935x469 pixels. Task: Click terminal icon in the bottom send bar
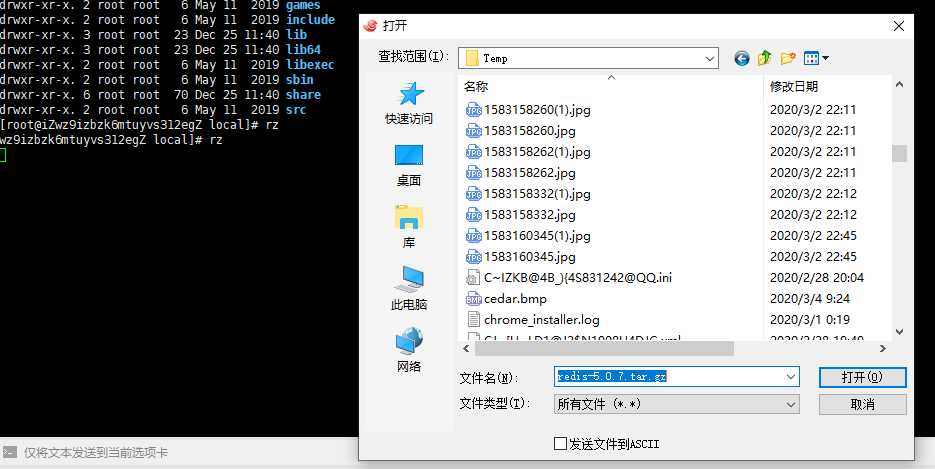[x=9, y=452]
